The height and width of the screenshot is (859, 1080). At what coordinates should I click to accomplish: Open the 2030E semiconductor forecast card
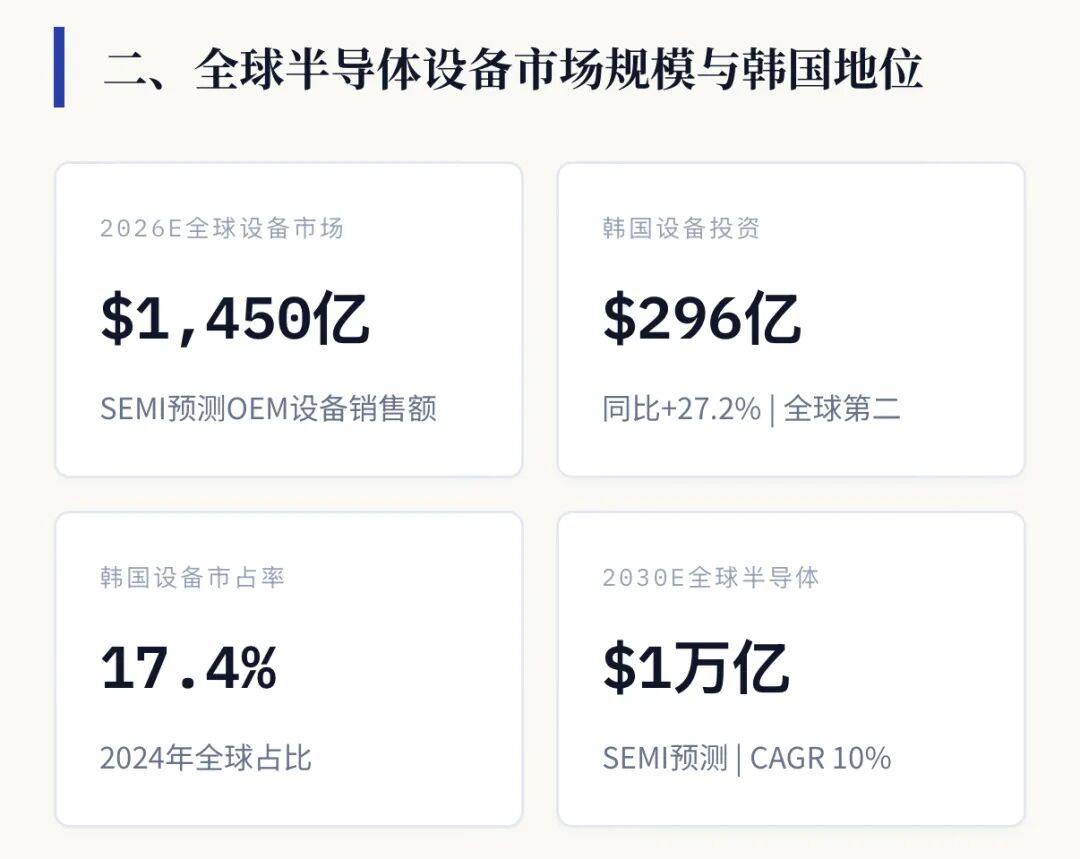[x=791, y=669]
